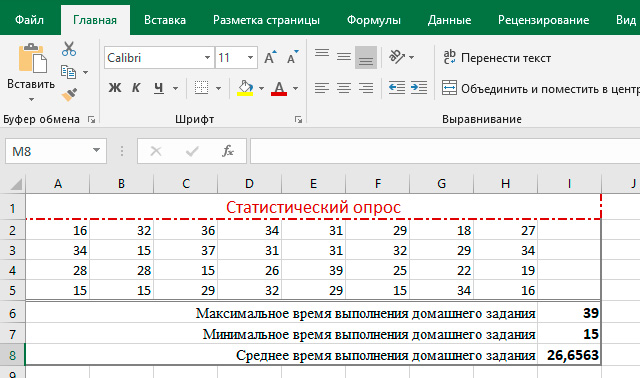This screenshot has width=640, height=378.
Task: Click inside the formula bar field
Action: click(x=445, y=151)
